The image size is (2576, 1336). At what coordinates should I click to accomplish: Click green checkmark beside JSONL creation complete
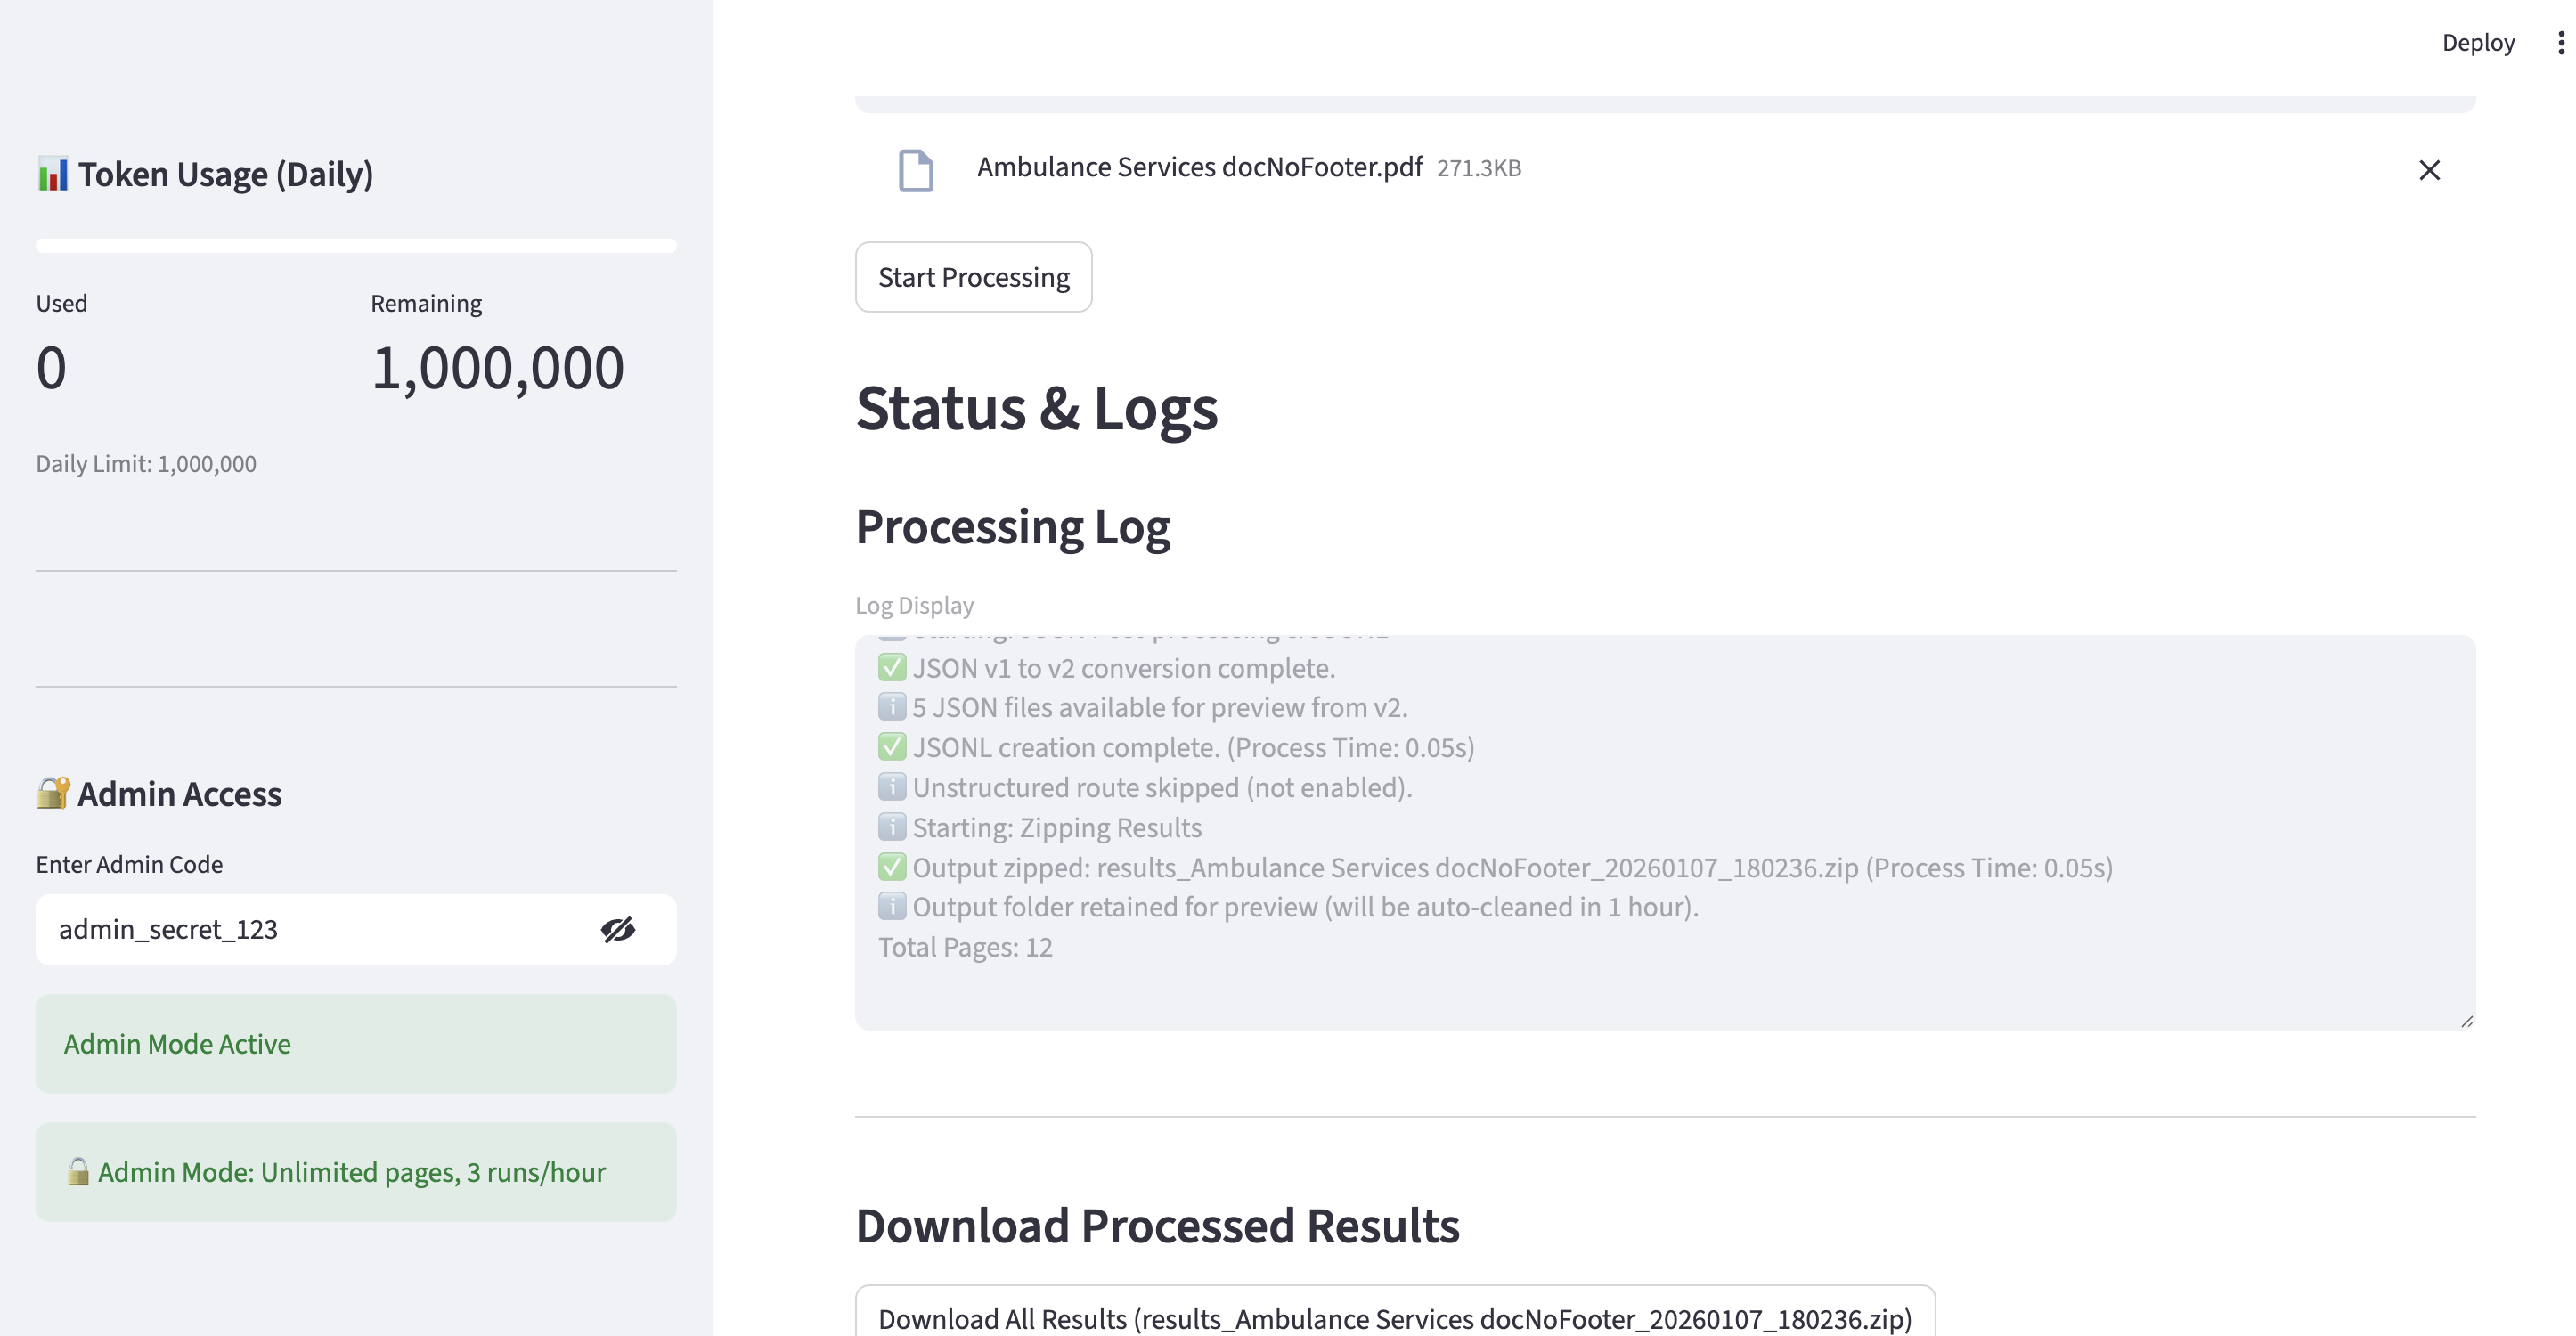891,747
